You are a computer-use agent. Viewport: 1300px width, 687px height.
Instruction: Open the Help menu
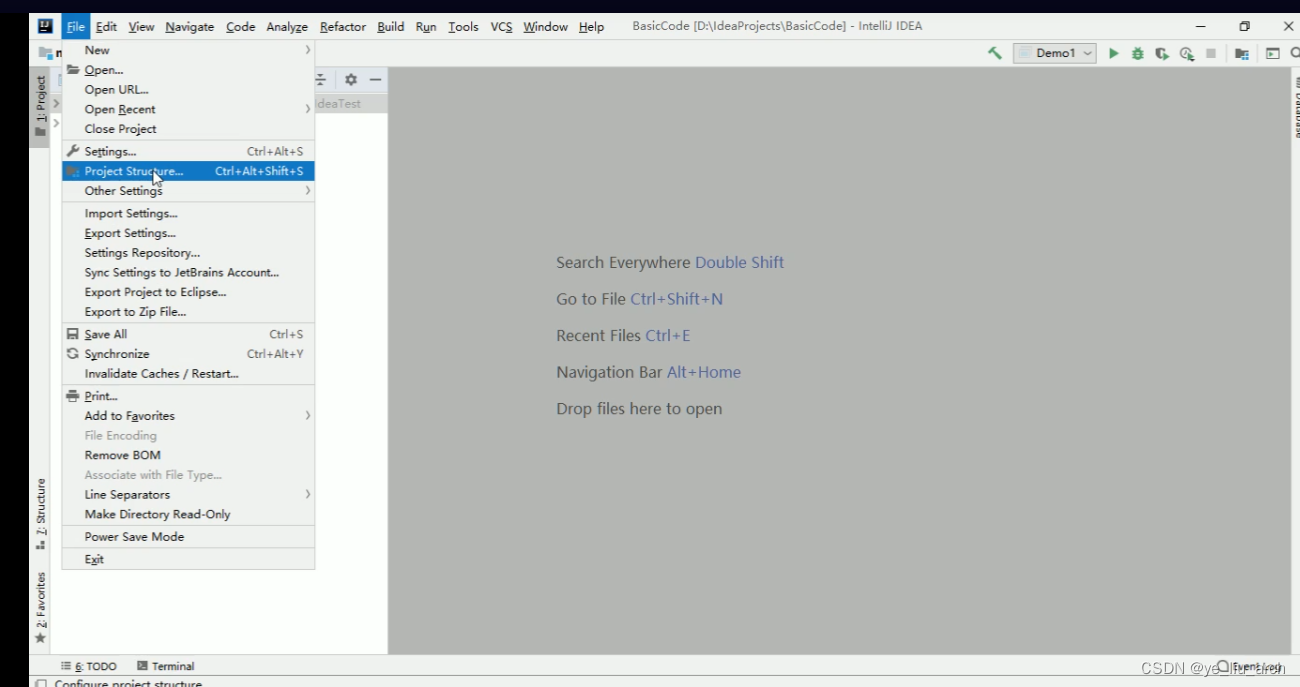[591, 27]
